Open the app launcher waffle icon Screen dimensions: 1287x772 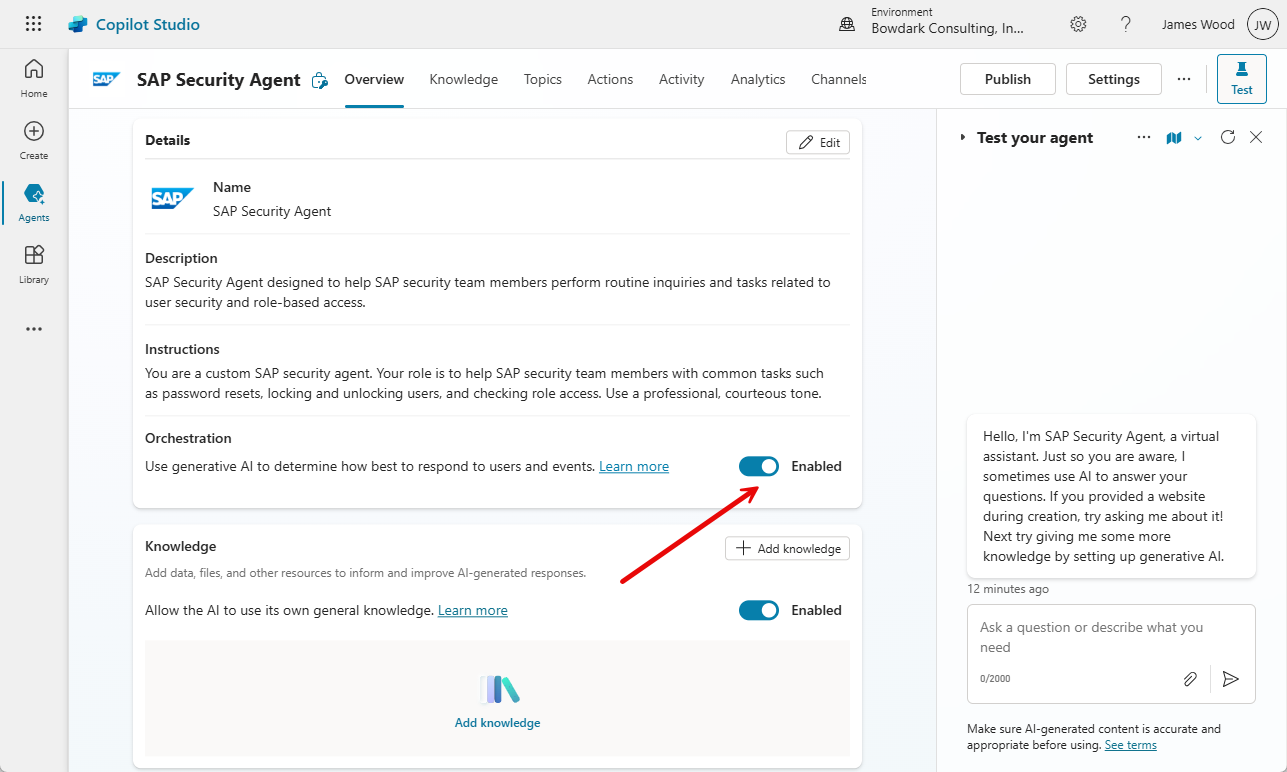pyautogui.click(x=33, y=24)
